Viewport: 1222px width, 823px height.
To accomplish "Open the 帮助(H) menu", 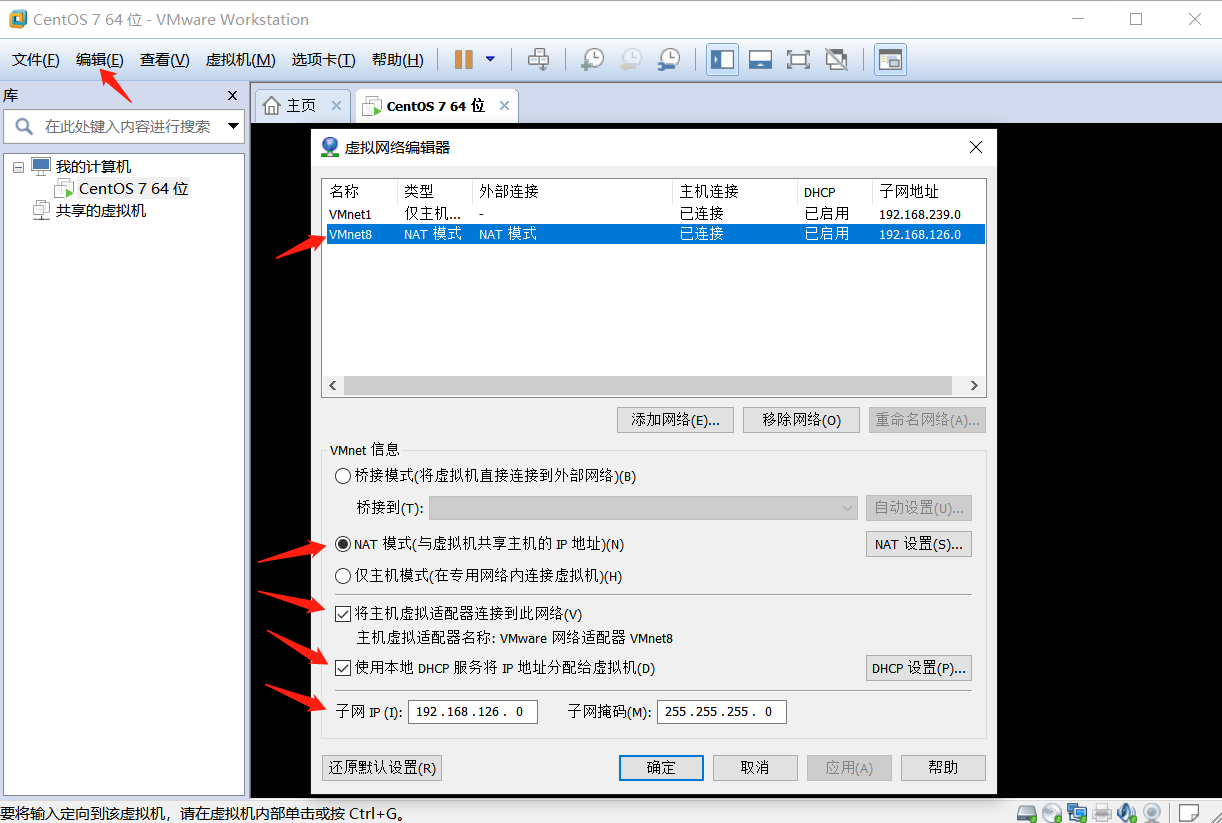I will tap(398, 60).
